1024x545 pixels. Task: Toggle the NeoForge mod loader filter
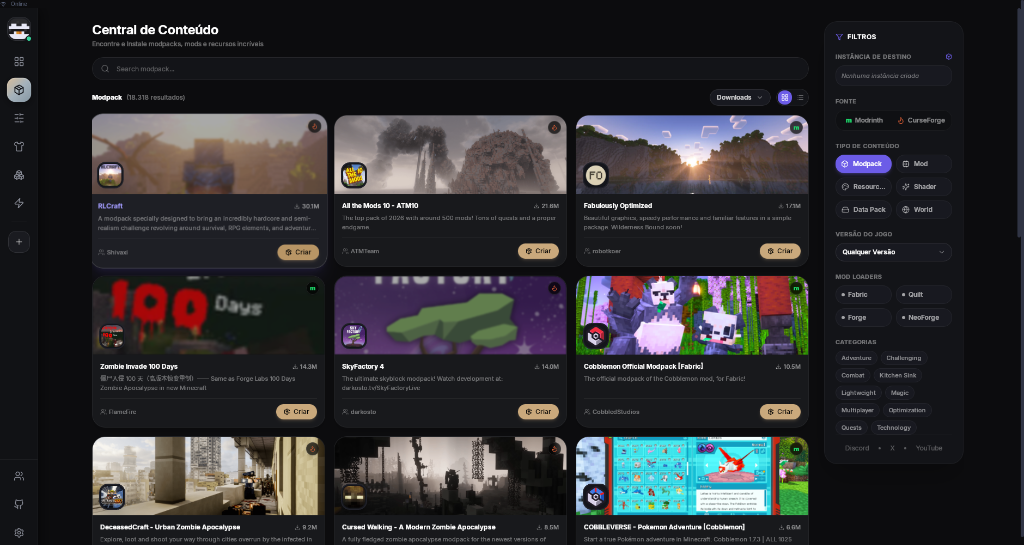(923, 317)
